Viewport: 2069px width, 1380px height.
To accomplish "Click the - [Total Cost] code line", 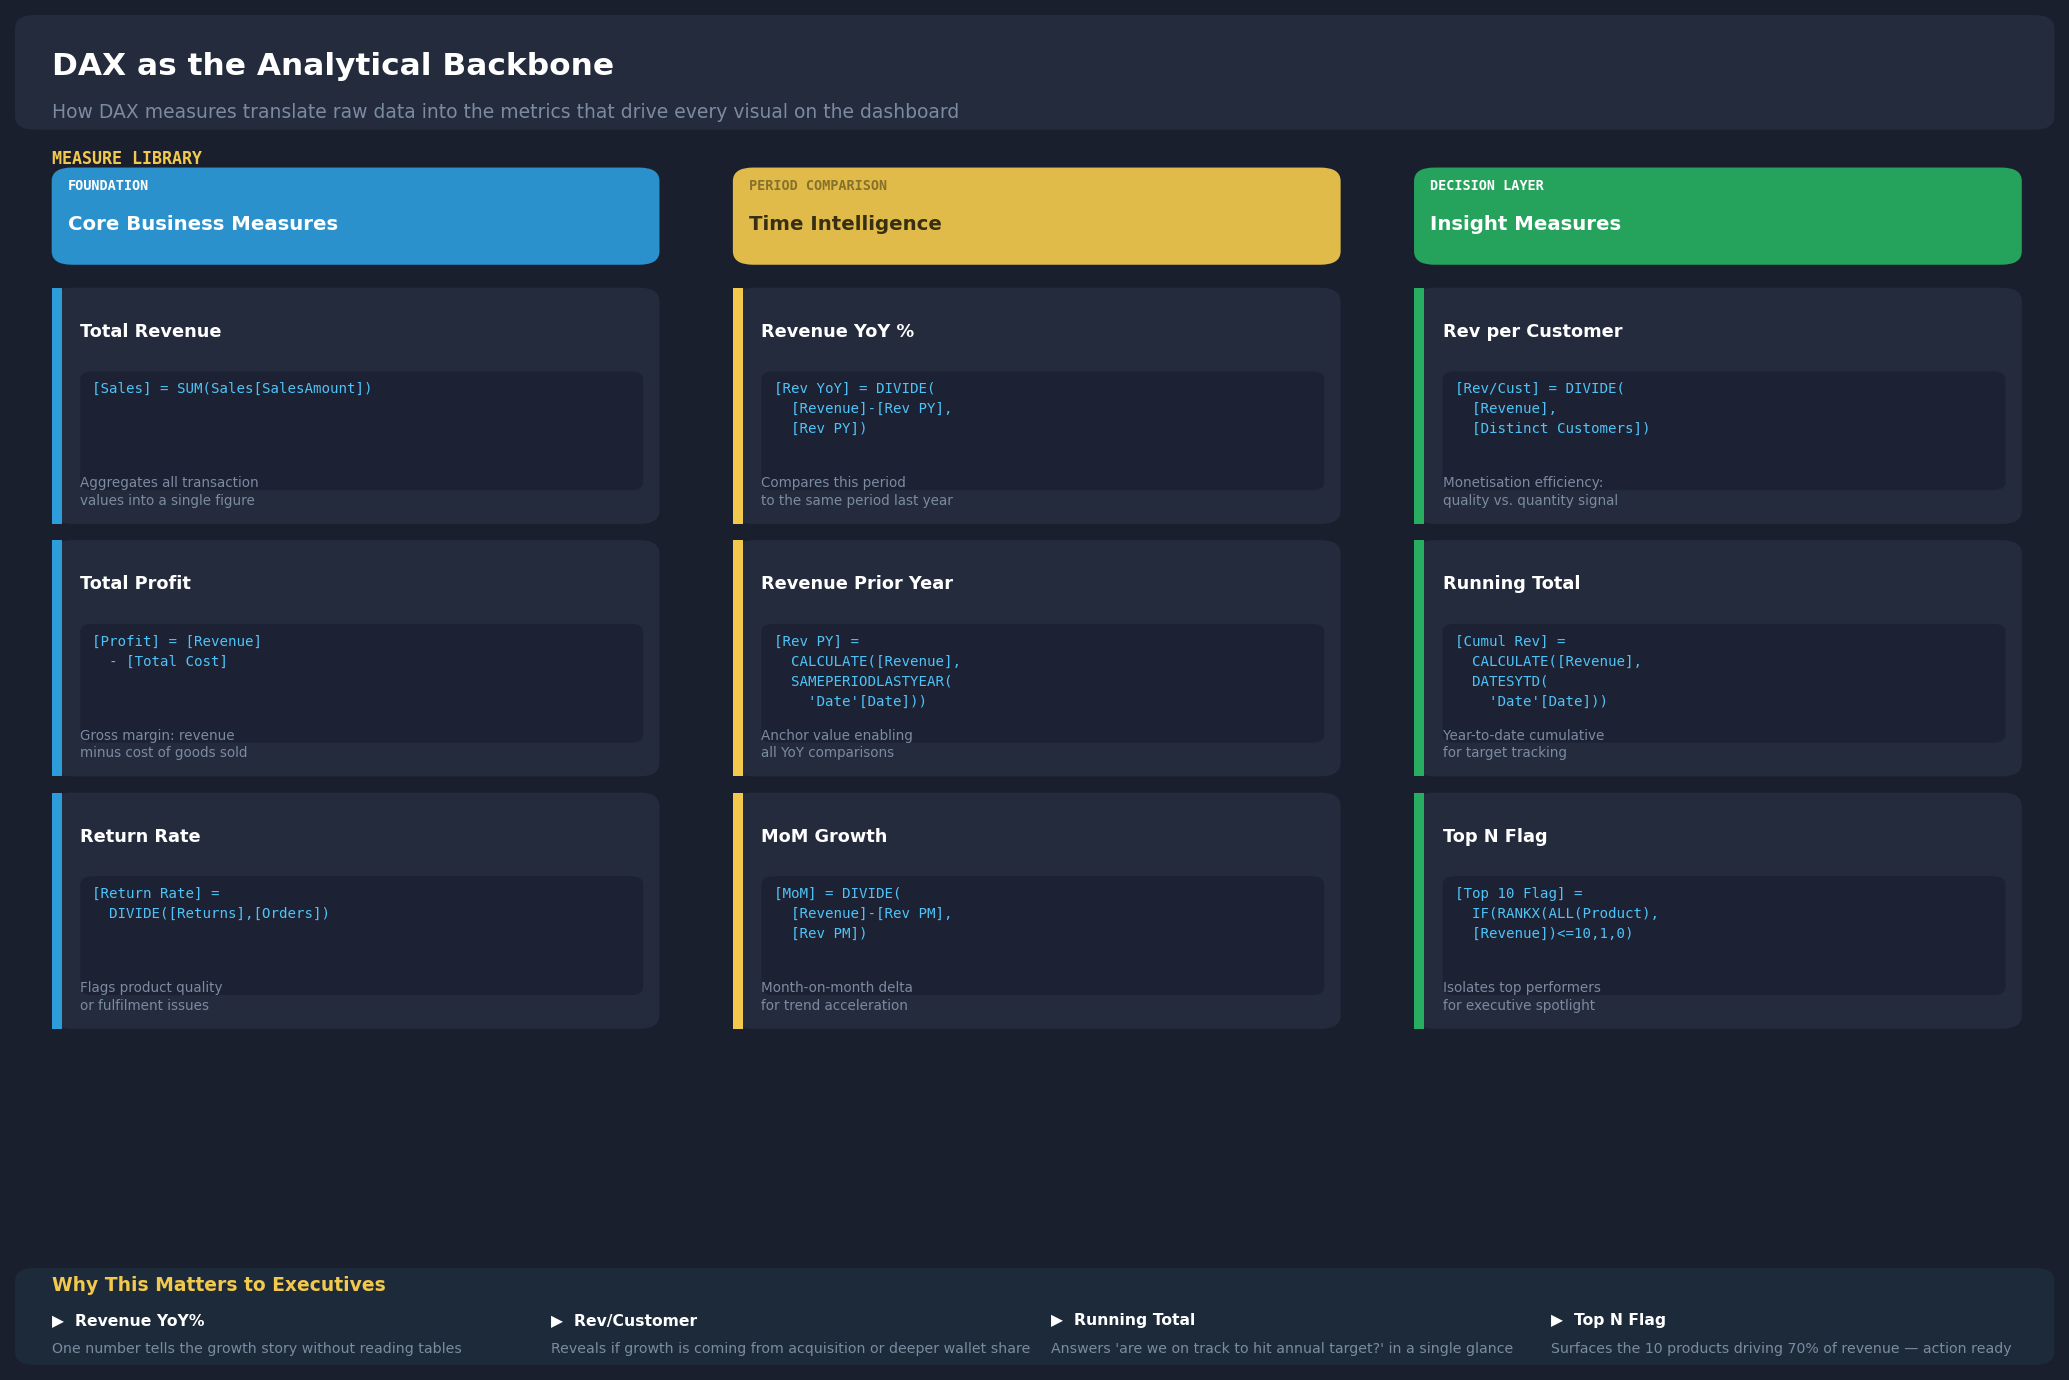I will tap(168, 661).
